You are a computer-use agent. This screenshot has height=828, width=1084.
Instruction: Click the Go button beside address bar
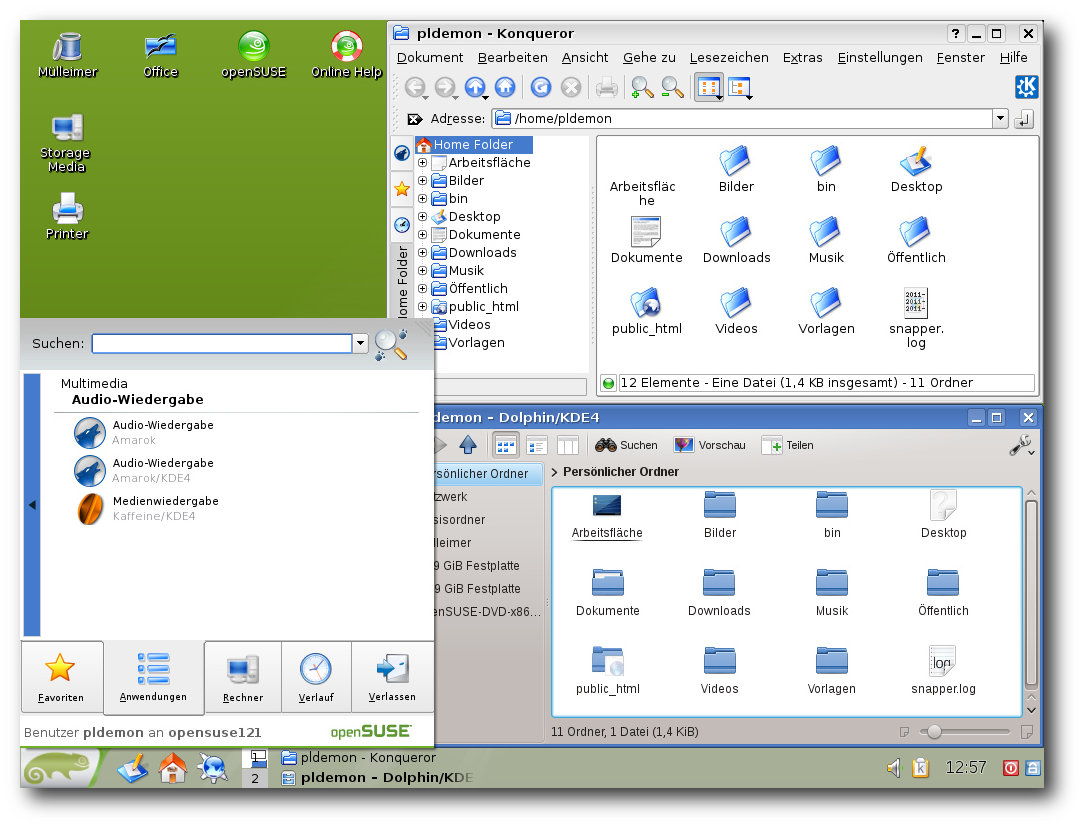[x=1024, y=119]
